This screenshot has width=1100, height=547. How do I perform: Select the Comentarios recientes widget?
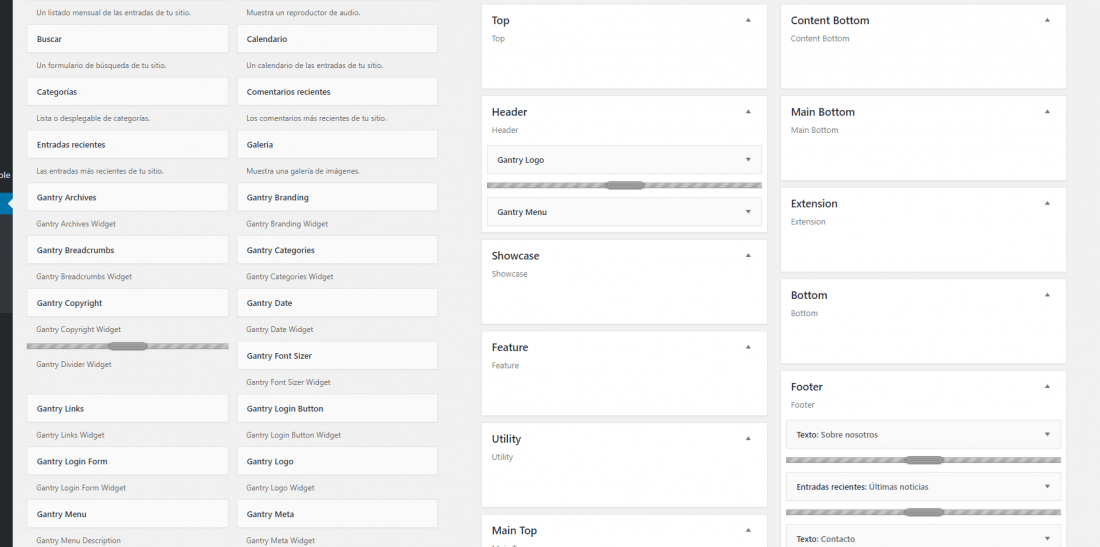337,92
